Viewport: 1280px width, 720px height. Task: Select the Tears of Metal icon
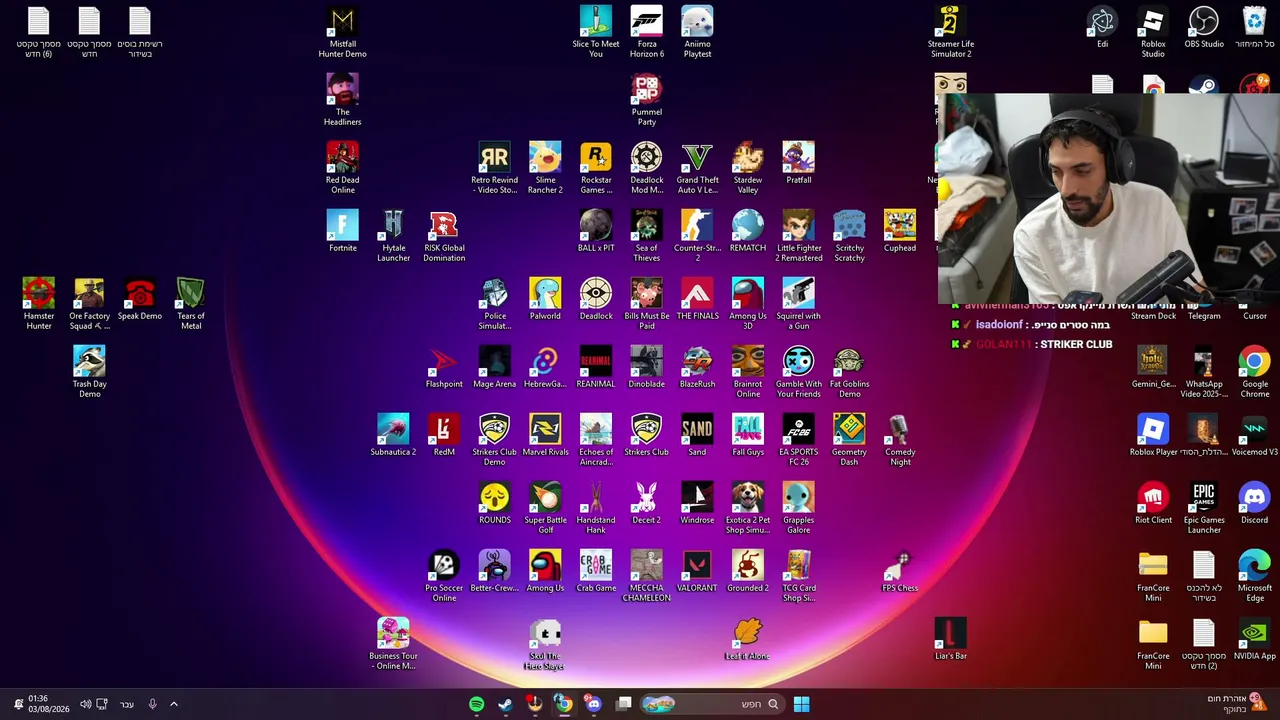pos(190,304)
